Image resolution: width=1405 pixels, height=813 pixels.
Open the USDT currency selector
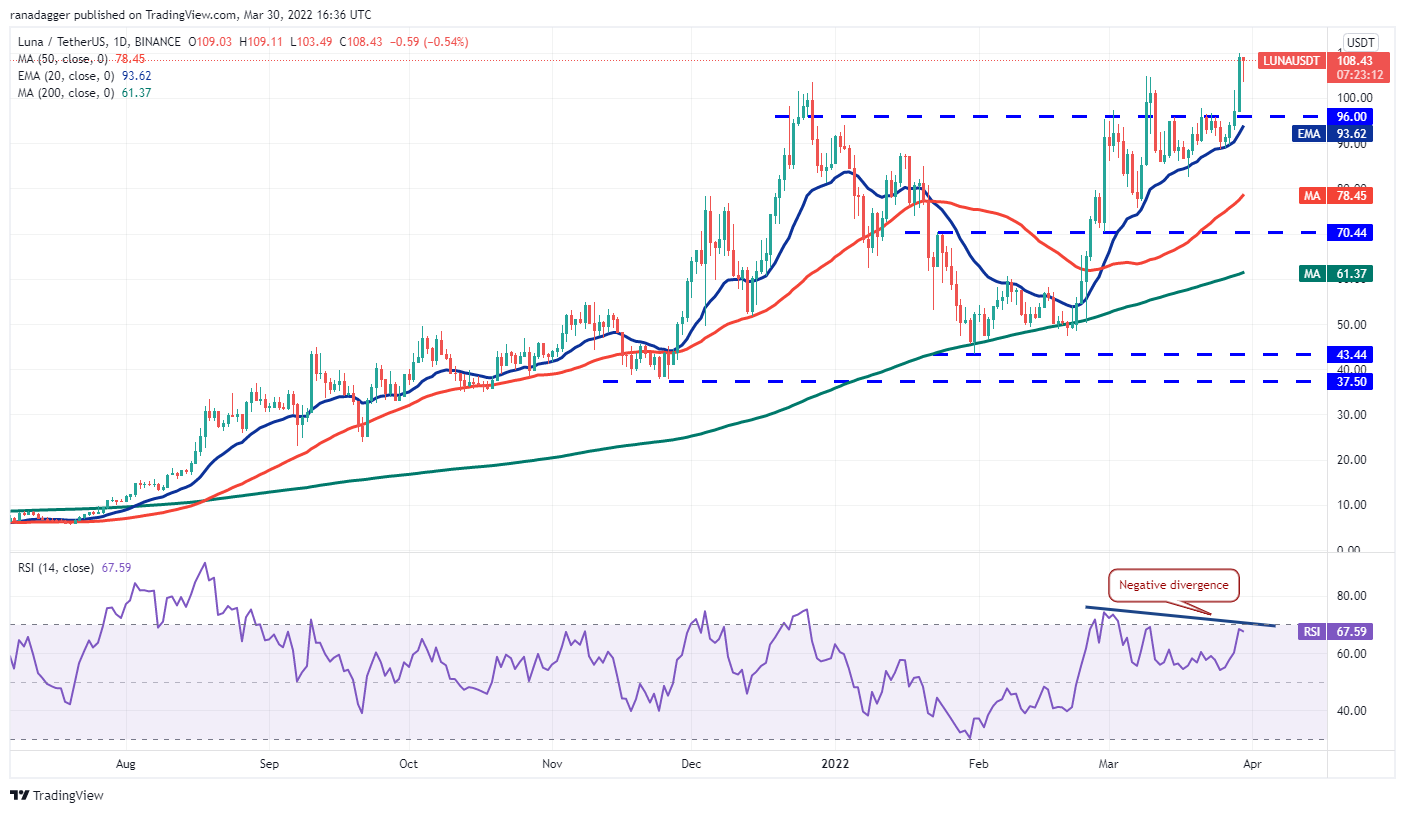tap(1359, 42)
